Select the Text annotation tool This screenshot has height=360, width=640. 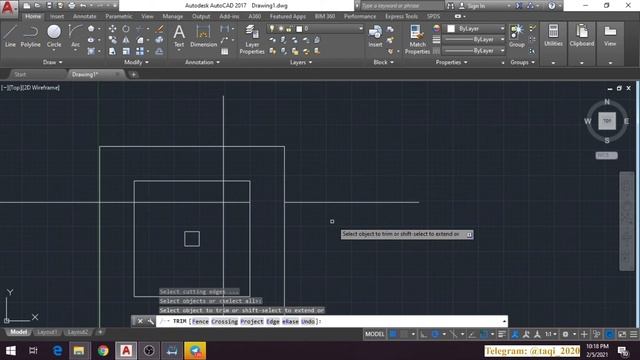tap(179, 36)
